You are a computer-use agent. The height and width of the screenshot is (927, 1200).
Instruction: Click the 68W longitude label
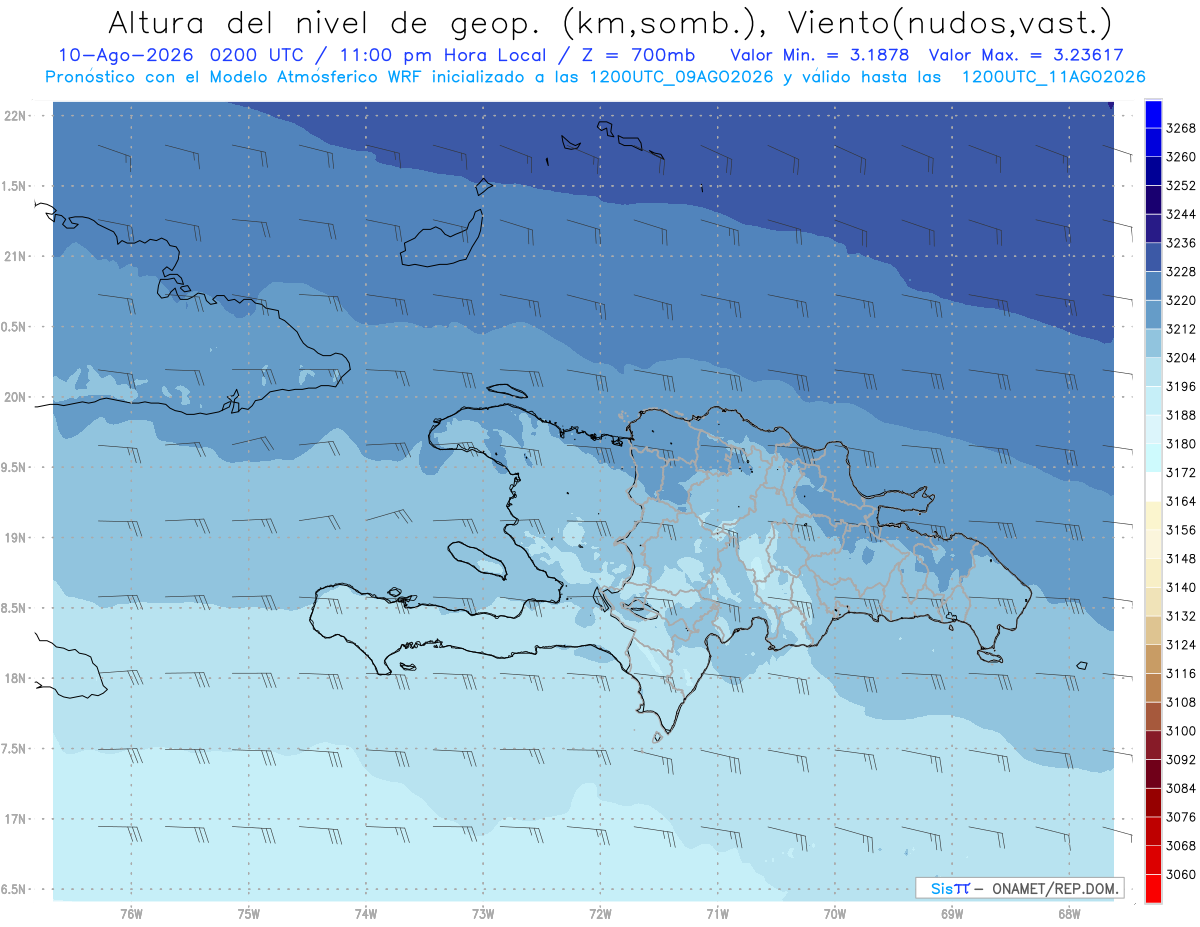point(1069,913)
